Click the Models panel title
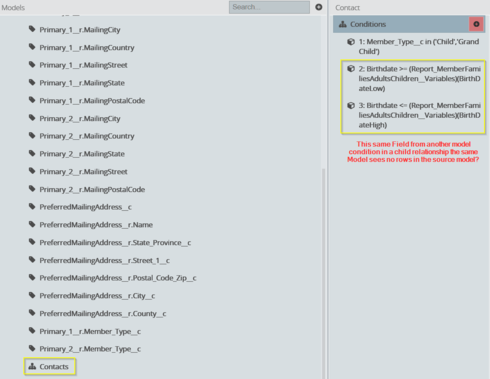This screenshot has height=379, width=490. [x=13, y=7]
